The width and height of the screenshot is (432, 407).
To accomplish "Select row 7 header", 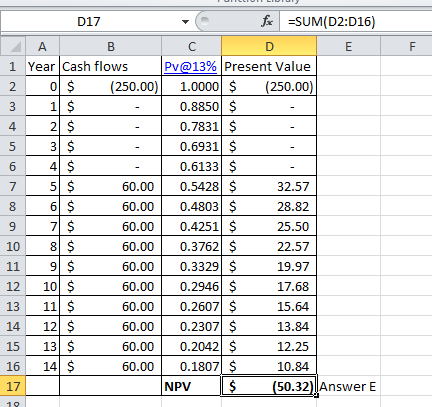I will 13,186.
